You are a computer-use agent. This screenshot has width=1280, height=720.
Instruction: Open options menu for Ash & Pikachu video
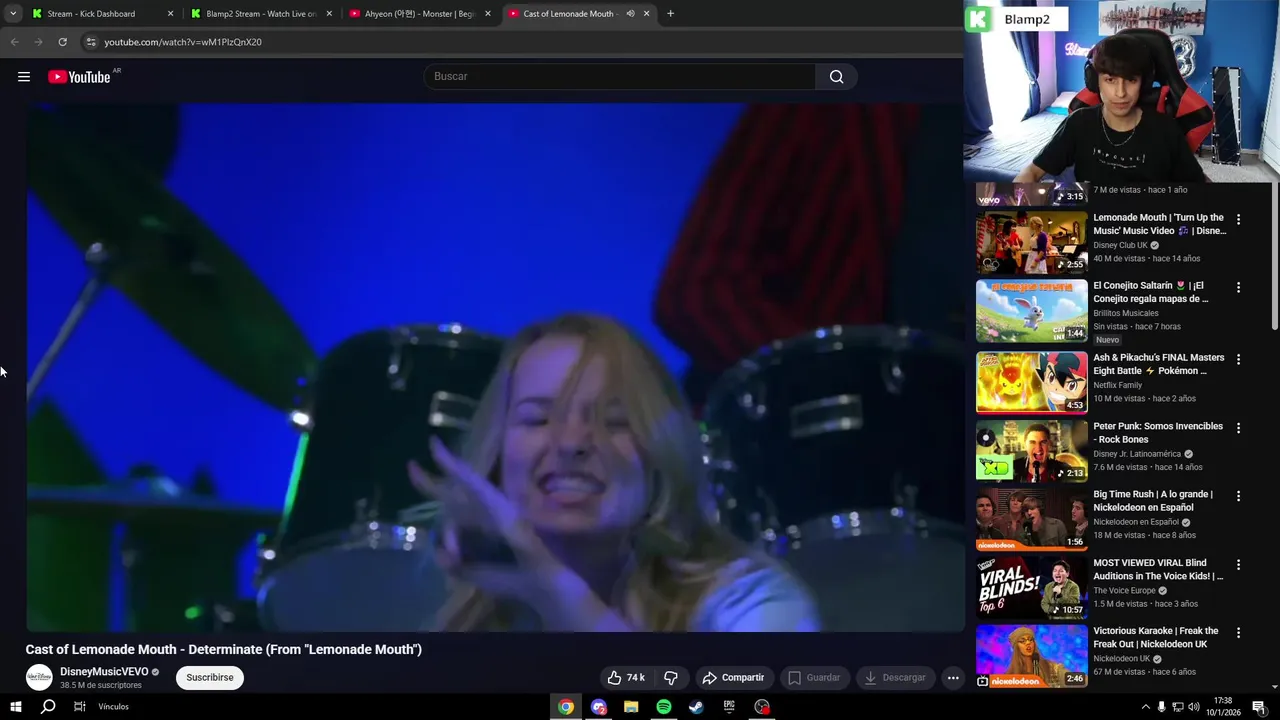[x=1238, y=359]
